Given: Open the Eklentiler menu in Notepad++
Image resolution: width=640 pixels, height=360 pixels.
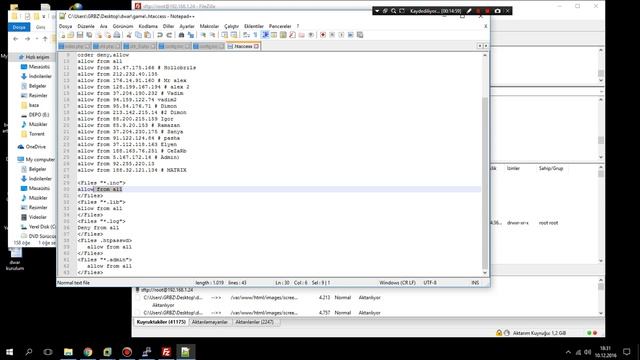Looking at the screenshot, I should pos(254,26).
